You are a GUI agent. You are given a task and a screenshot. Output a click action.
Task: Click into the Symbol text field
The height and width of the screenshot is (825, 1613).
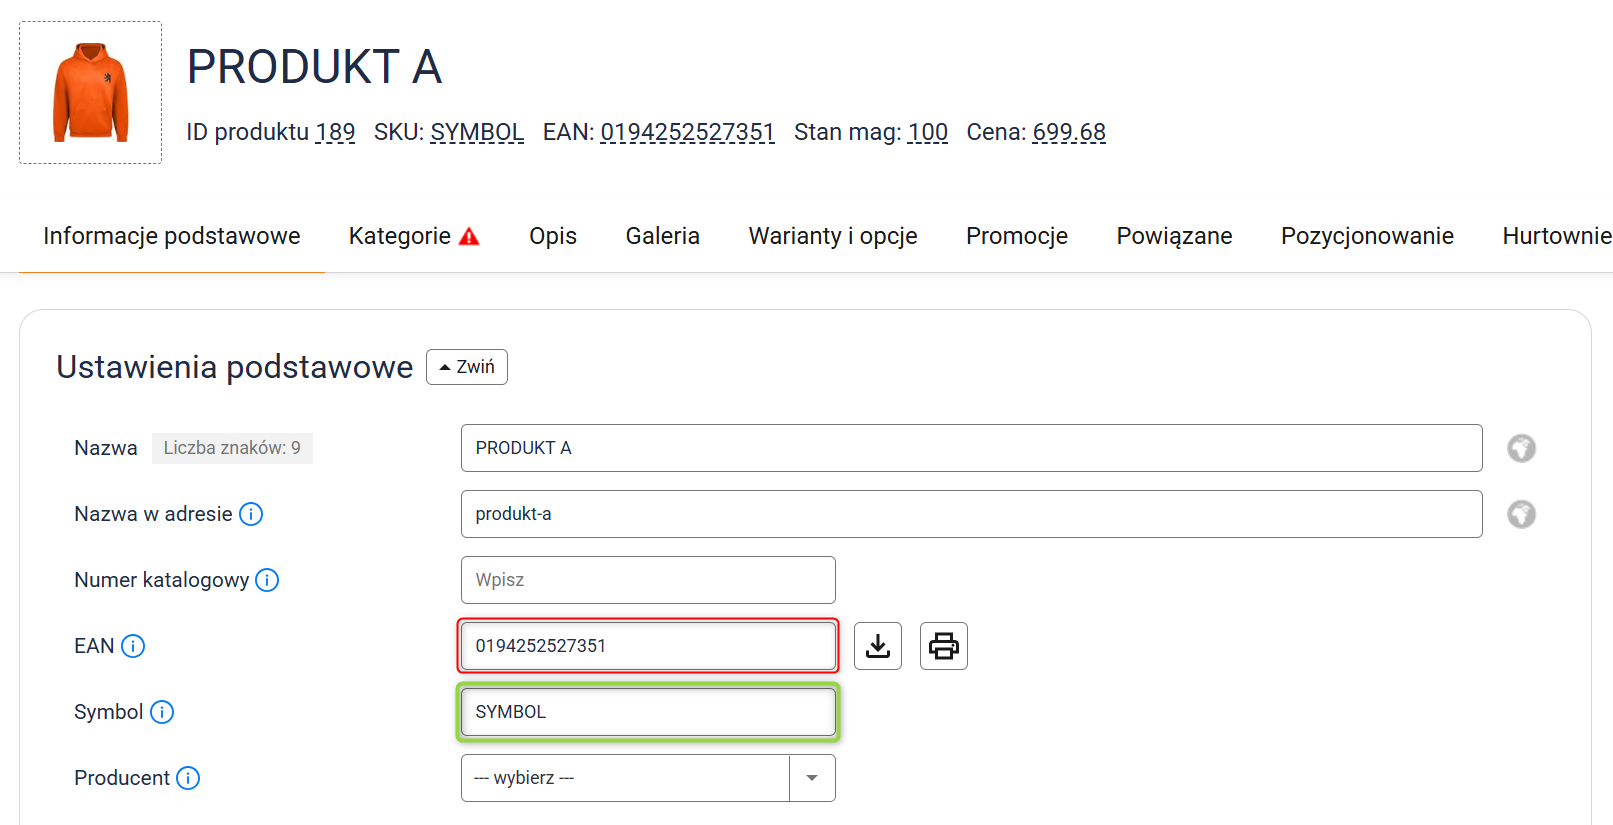coord(647,712)
